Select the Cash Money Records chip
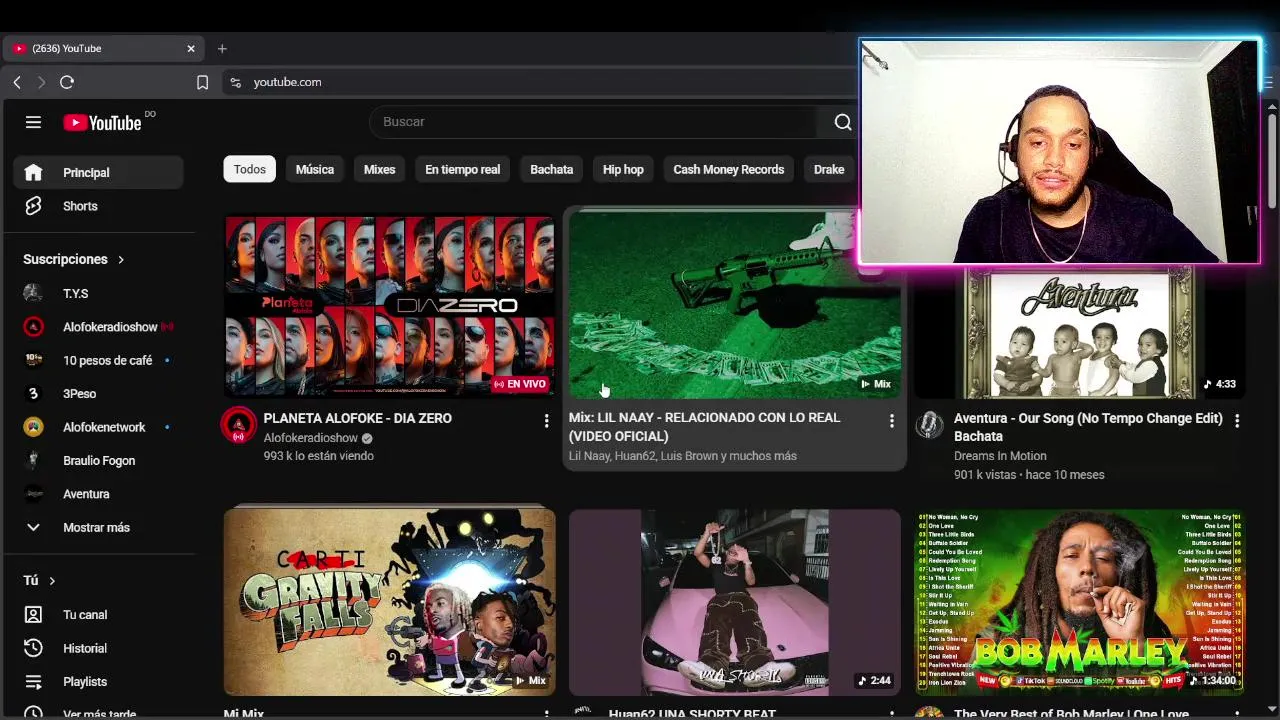1280x720 pixels. [x=728, y=169]
